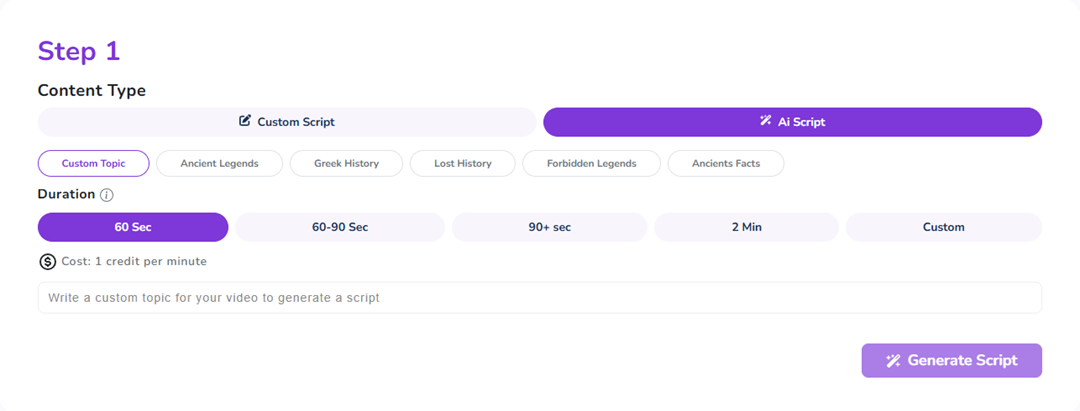Set duration to 60-90 Sec
The width and height of the screenshot is (1080, 411).
click(x=340, y=227)
